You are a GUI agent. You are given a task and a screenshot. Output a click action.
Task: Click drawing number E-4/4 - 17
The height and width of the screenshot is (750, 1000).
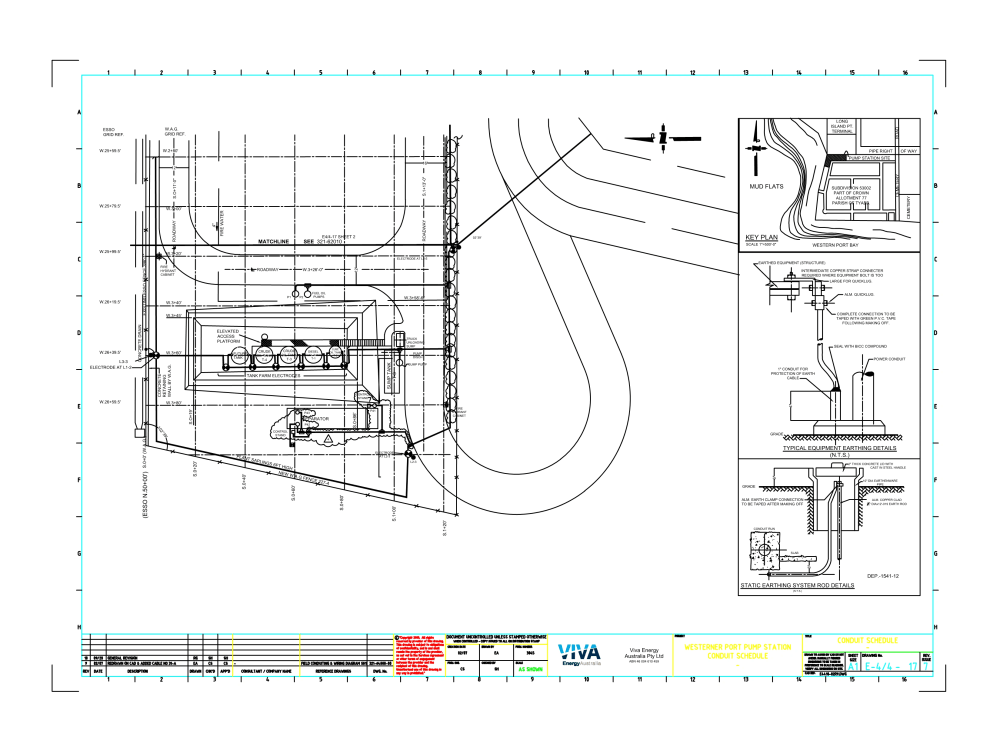pos(890,667)
